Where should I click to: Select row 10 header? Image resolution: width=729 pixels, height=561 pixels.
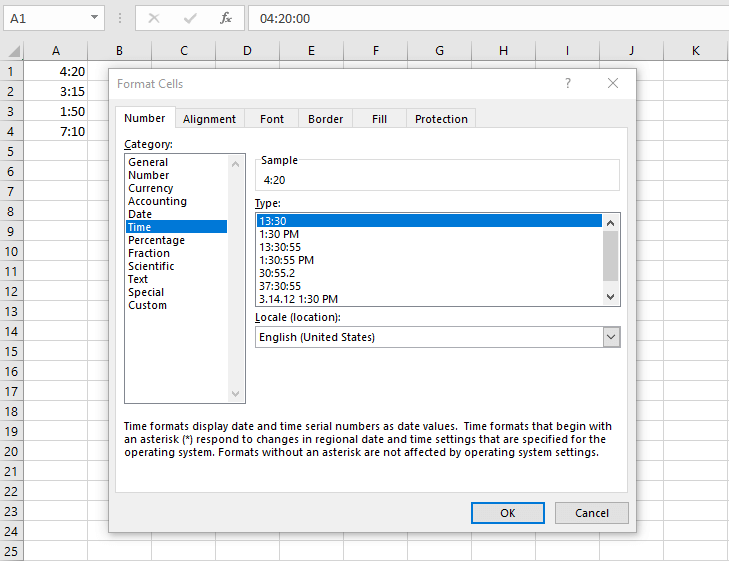tap(11, 251)
